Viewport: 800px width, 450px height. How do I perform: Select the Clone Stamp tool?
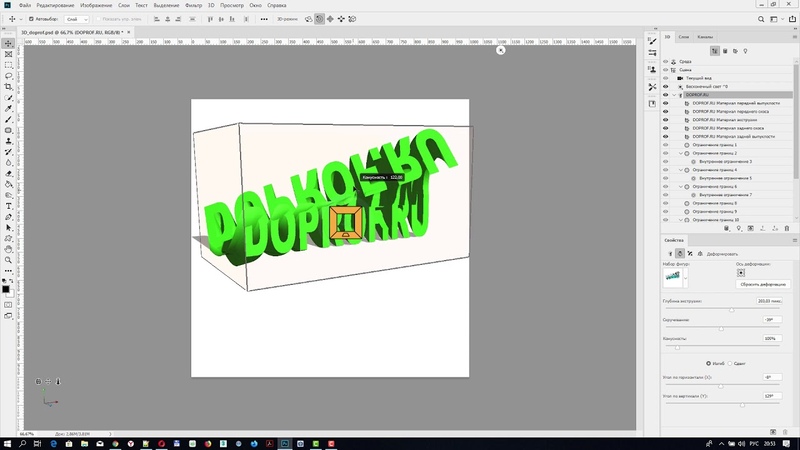(8, 141)
